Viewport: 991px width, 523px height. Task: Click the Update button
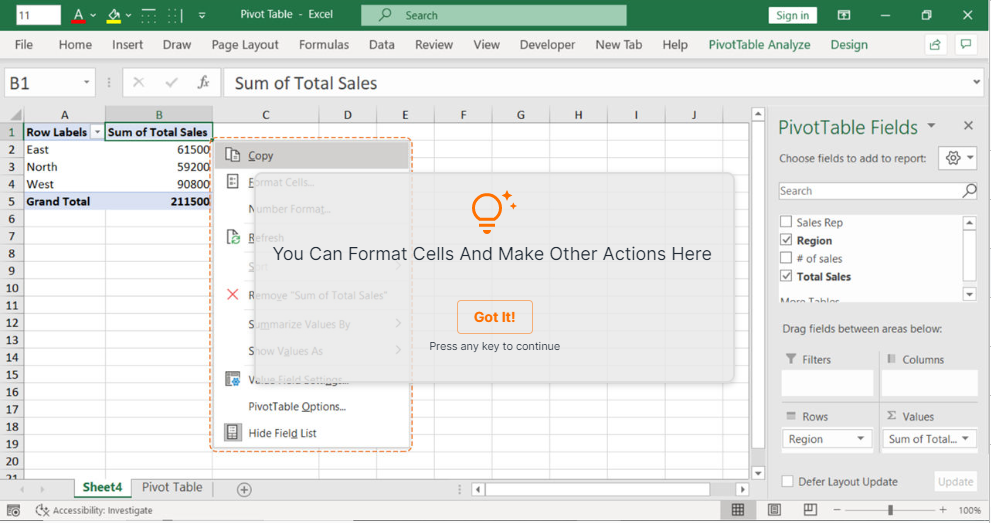955,482
